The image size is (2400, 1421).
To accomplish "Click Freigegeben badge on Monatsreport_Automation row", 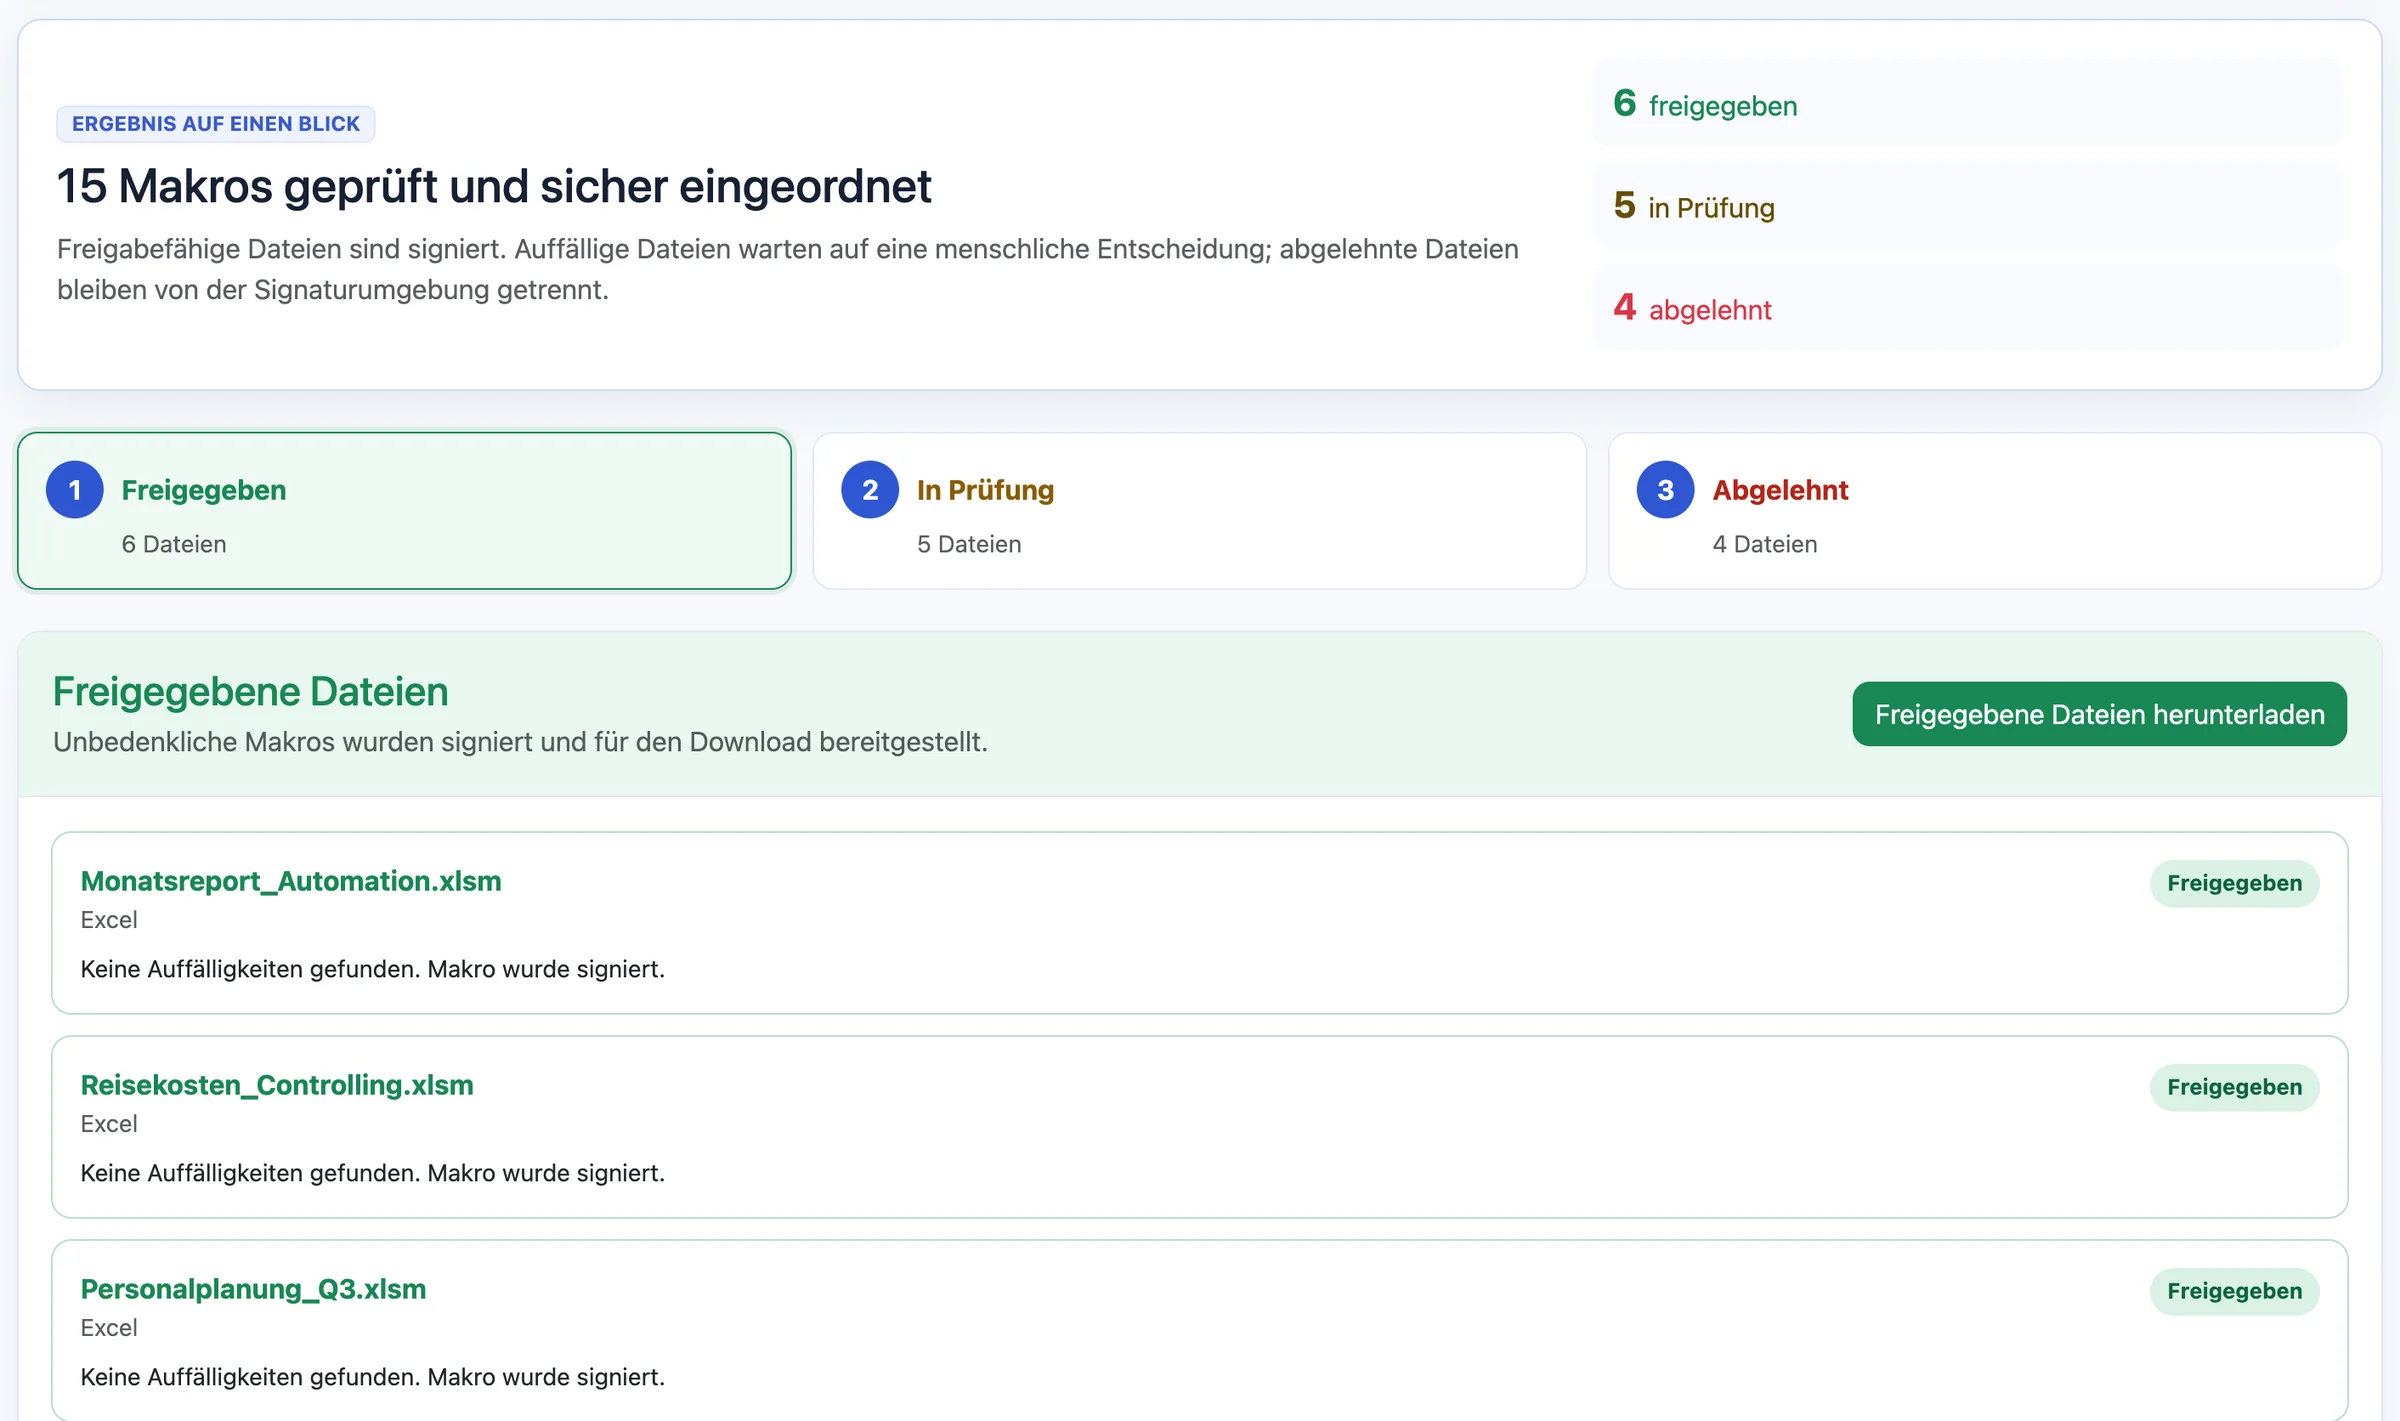I will [2234, 883].
